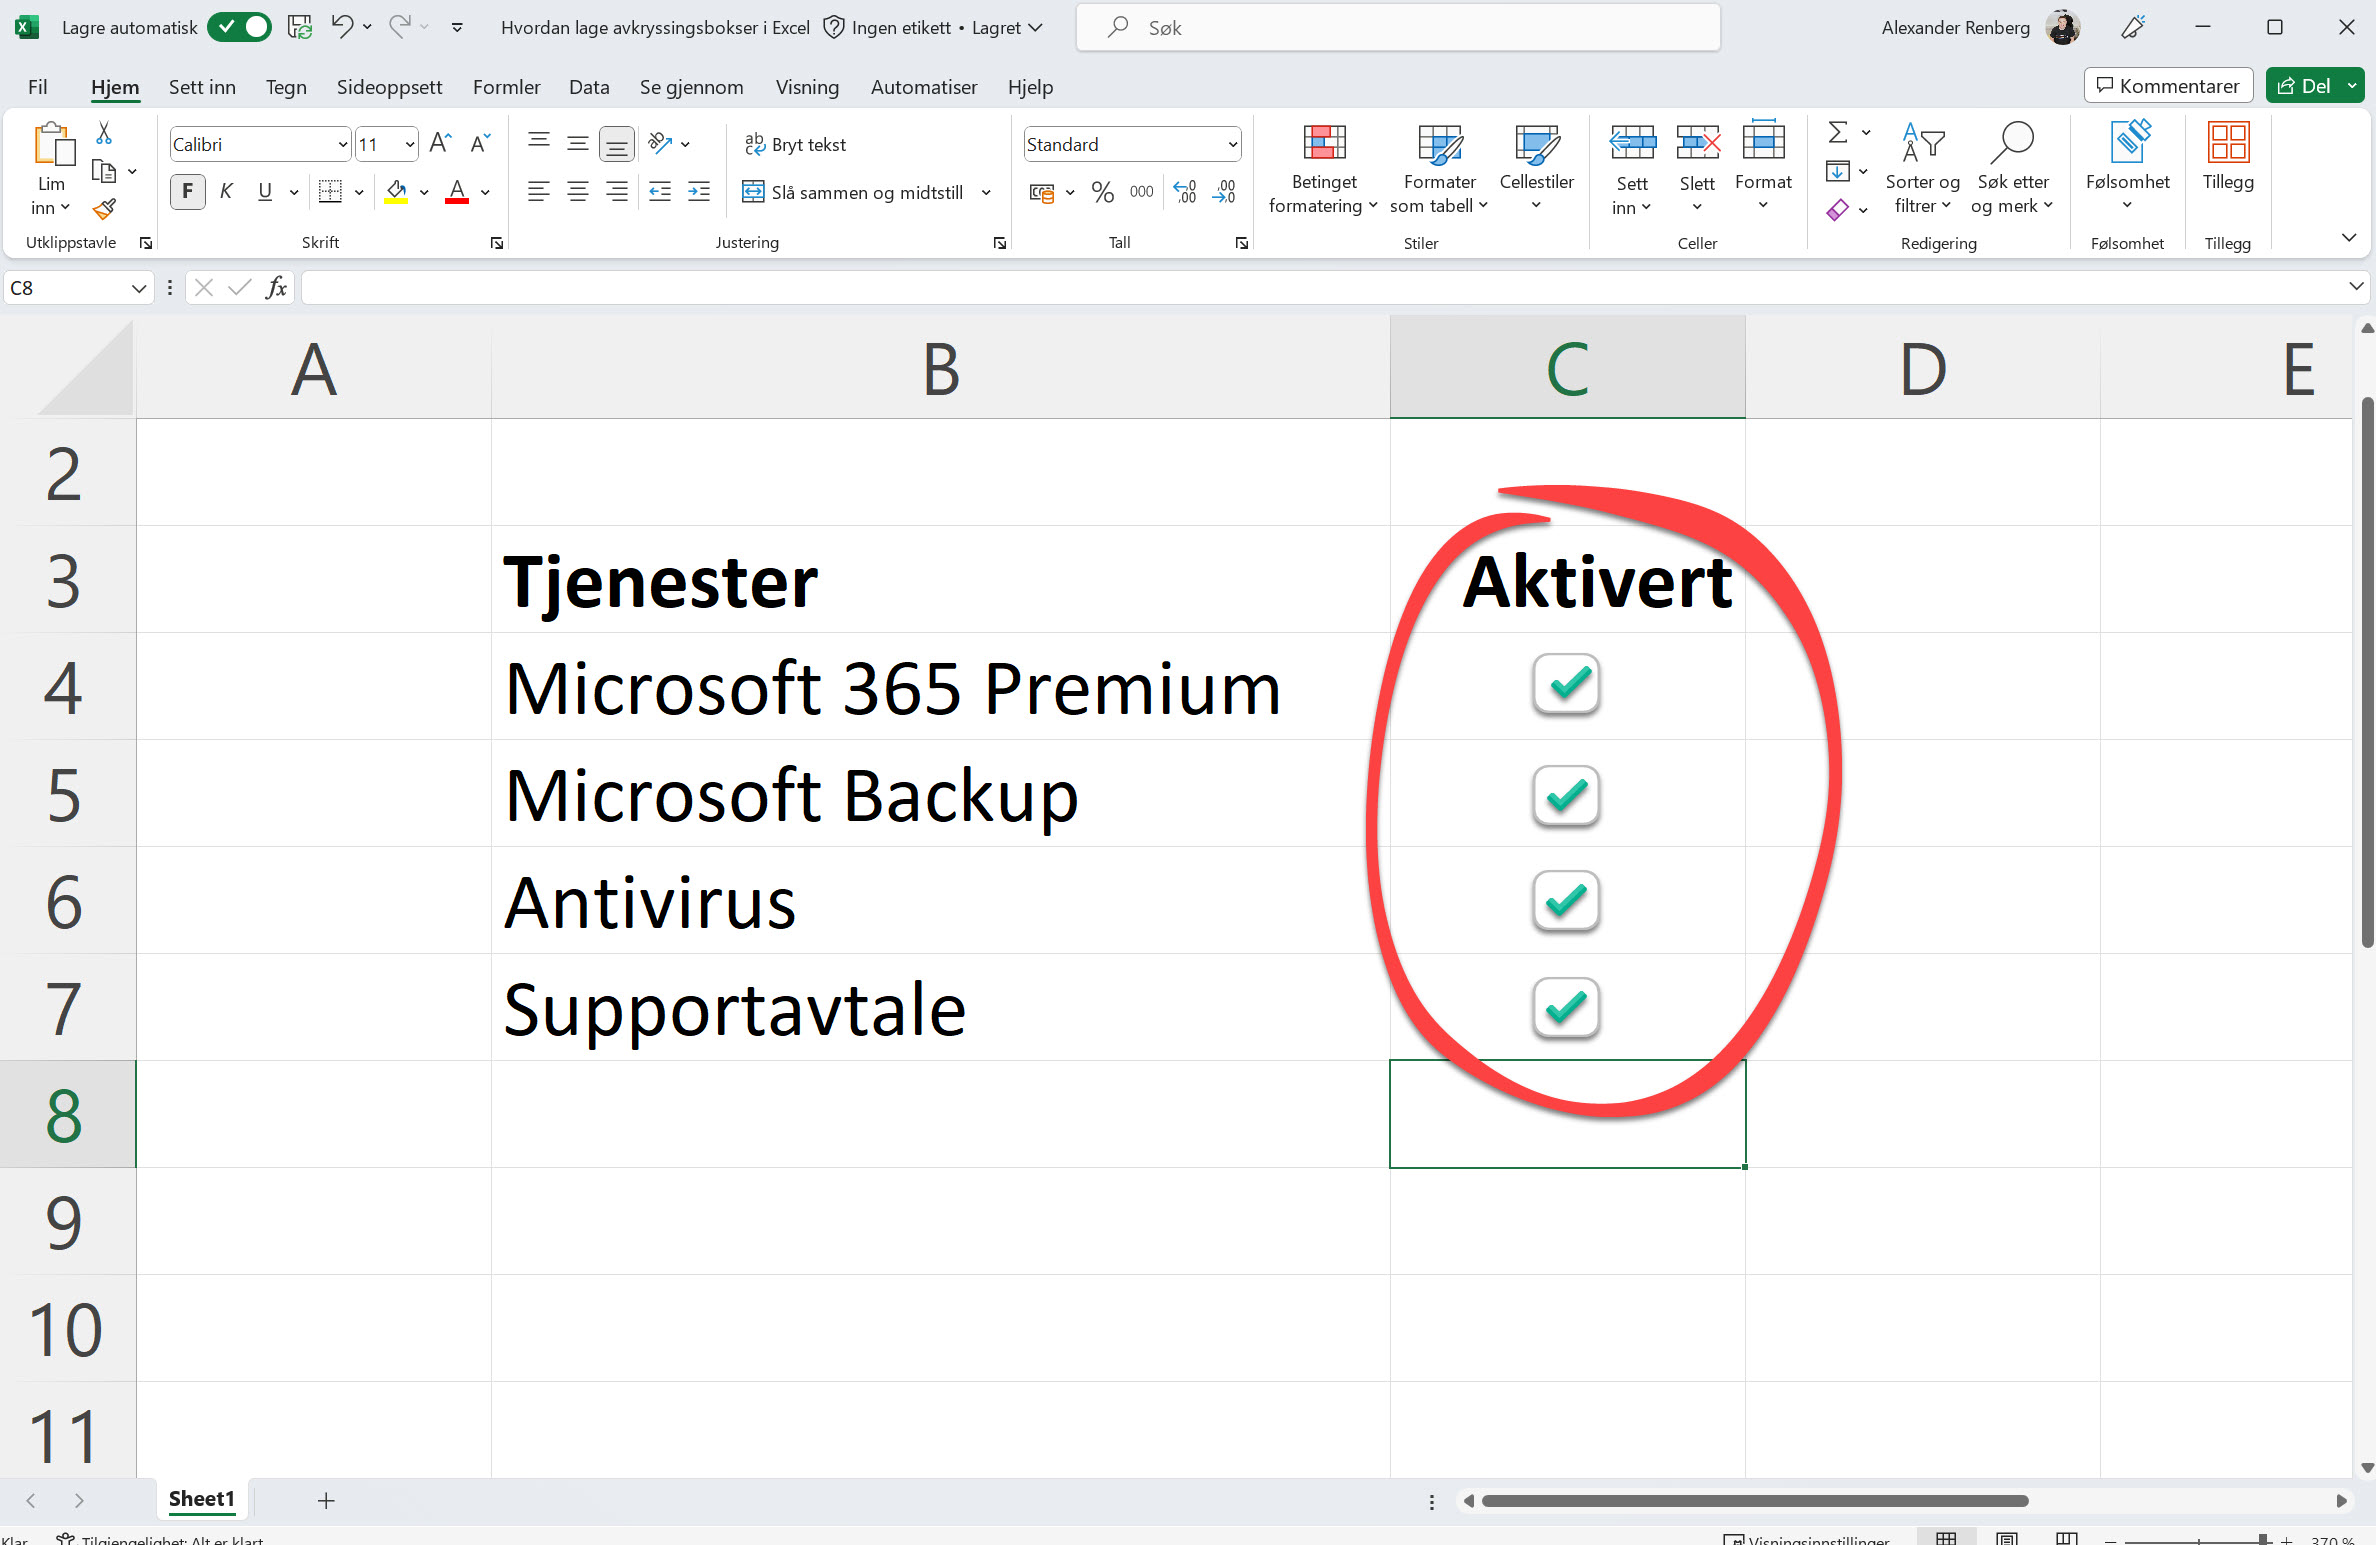
Task: Apply bold formatting with the F icon
Action: (x=186, y=191)
